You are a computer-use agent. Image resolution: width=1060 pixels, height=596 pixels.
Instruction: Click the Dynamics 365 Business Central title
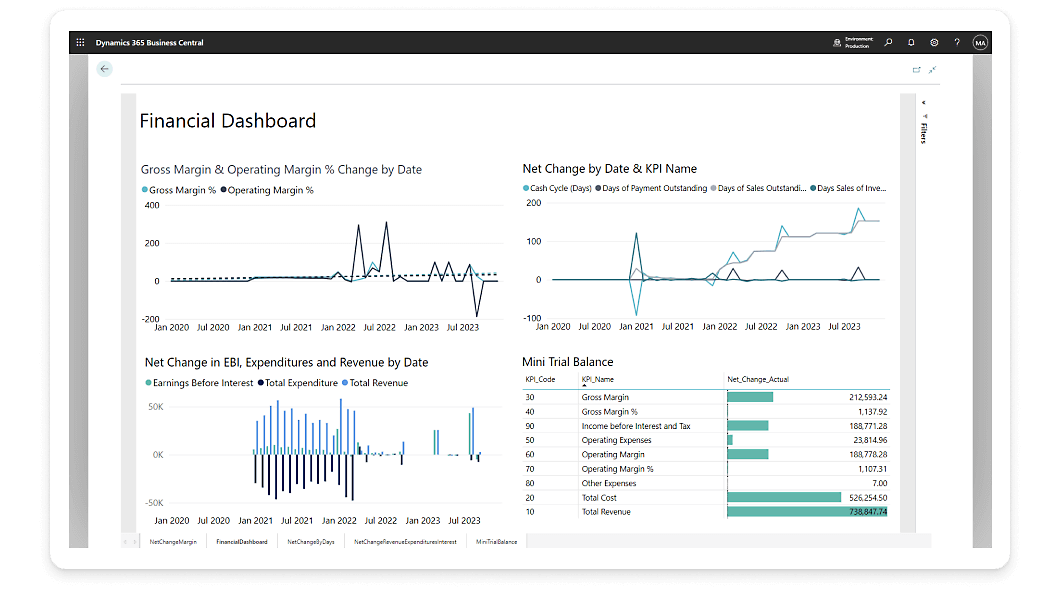click(150, 43)
